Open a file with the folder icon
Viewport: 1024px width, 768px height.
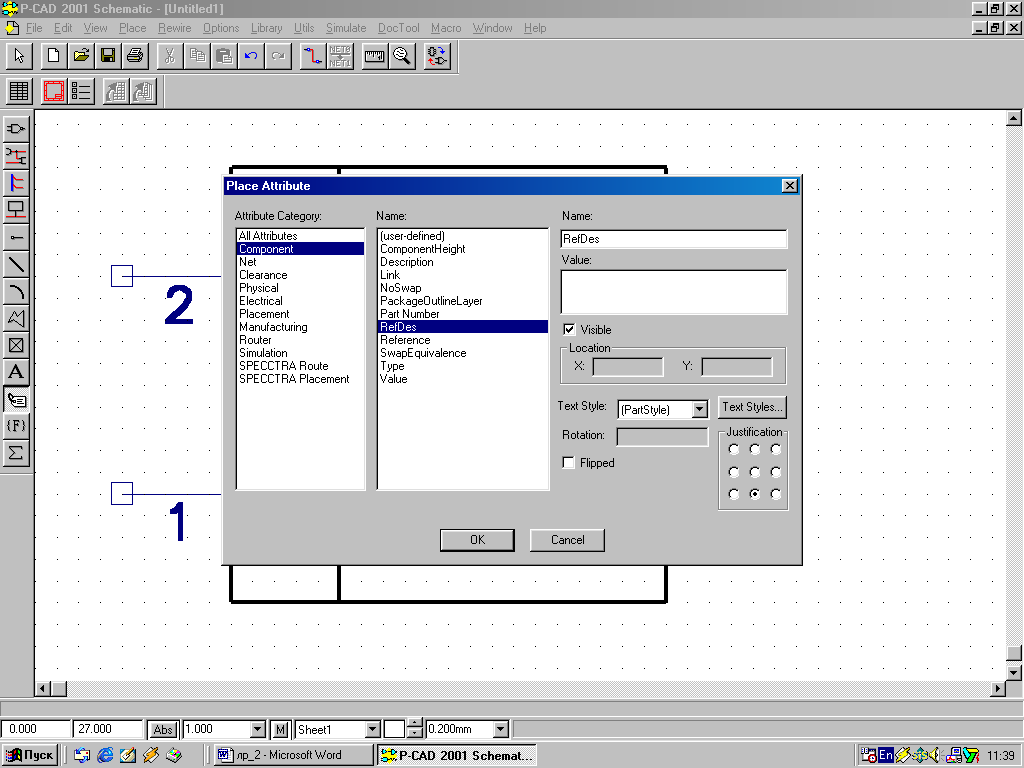tap(81, 56)
